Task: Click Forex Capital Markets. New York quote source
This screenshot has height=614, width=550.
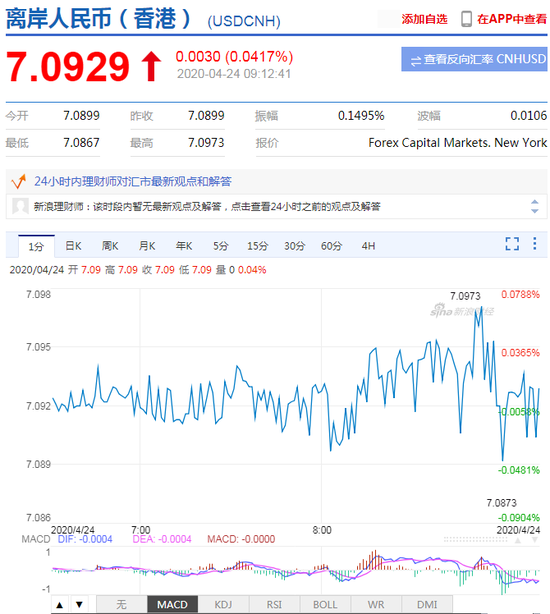Action: (458, 143)
